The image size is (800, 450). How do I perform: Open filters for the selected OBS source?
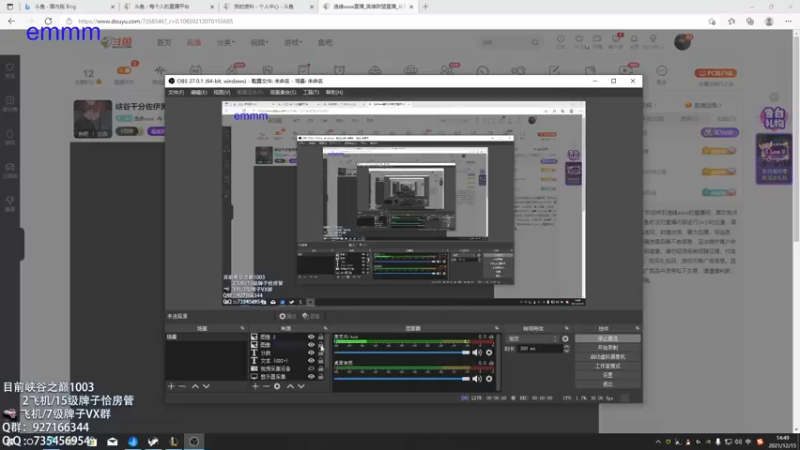pos(311,316)
